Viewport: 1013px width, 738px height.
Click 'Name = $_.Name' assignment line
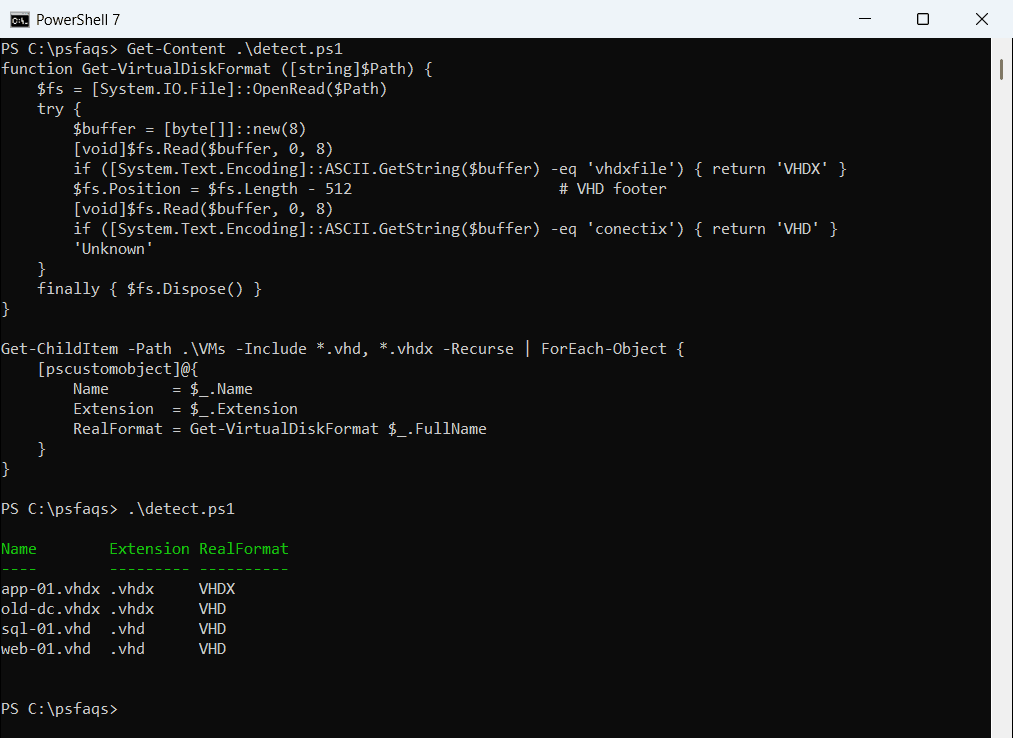click(163, 390)
